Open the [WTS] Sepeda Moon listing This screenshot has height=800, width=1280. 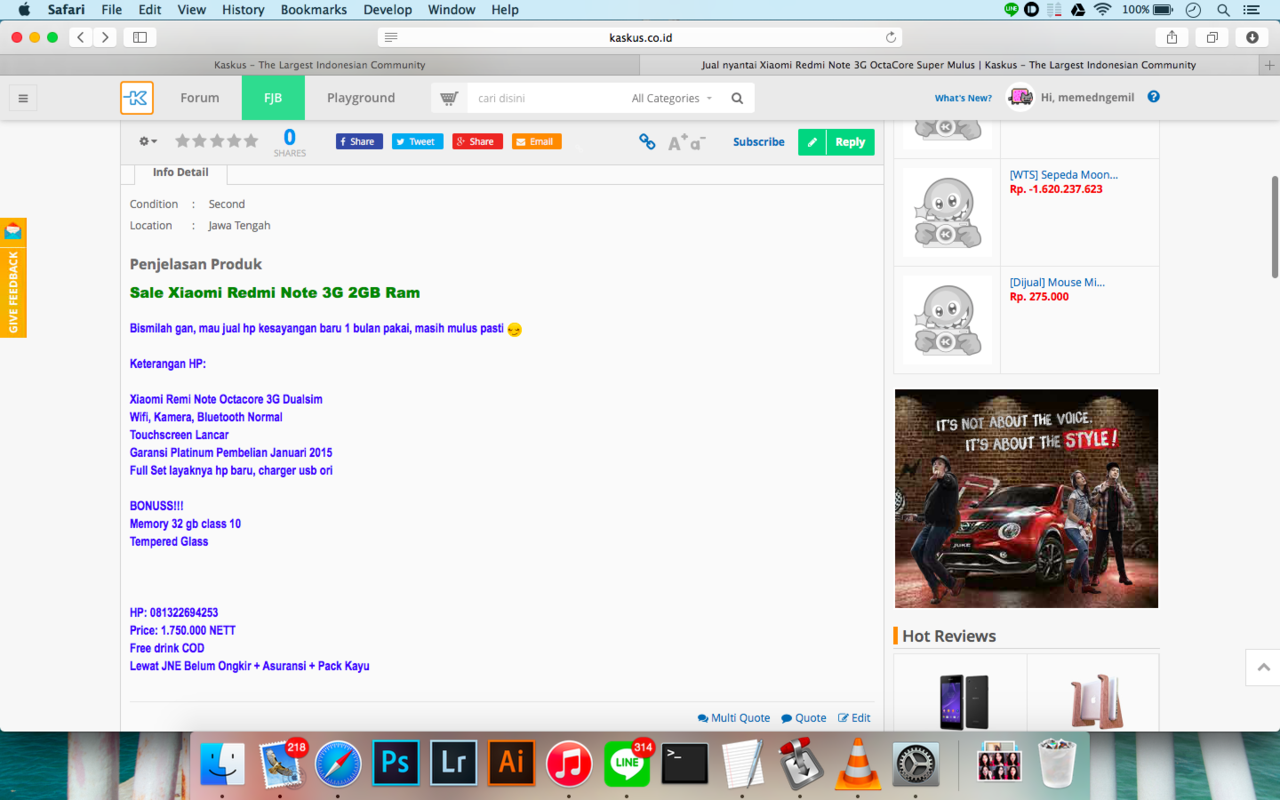(1064, 175)
